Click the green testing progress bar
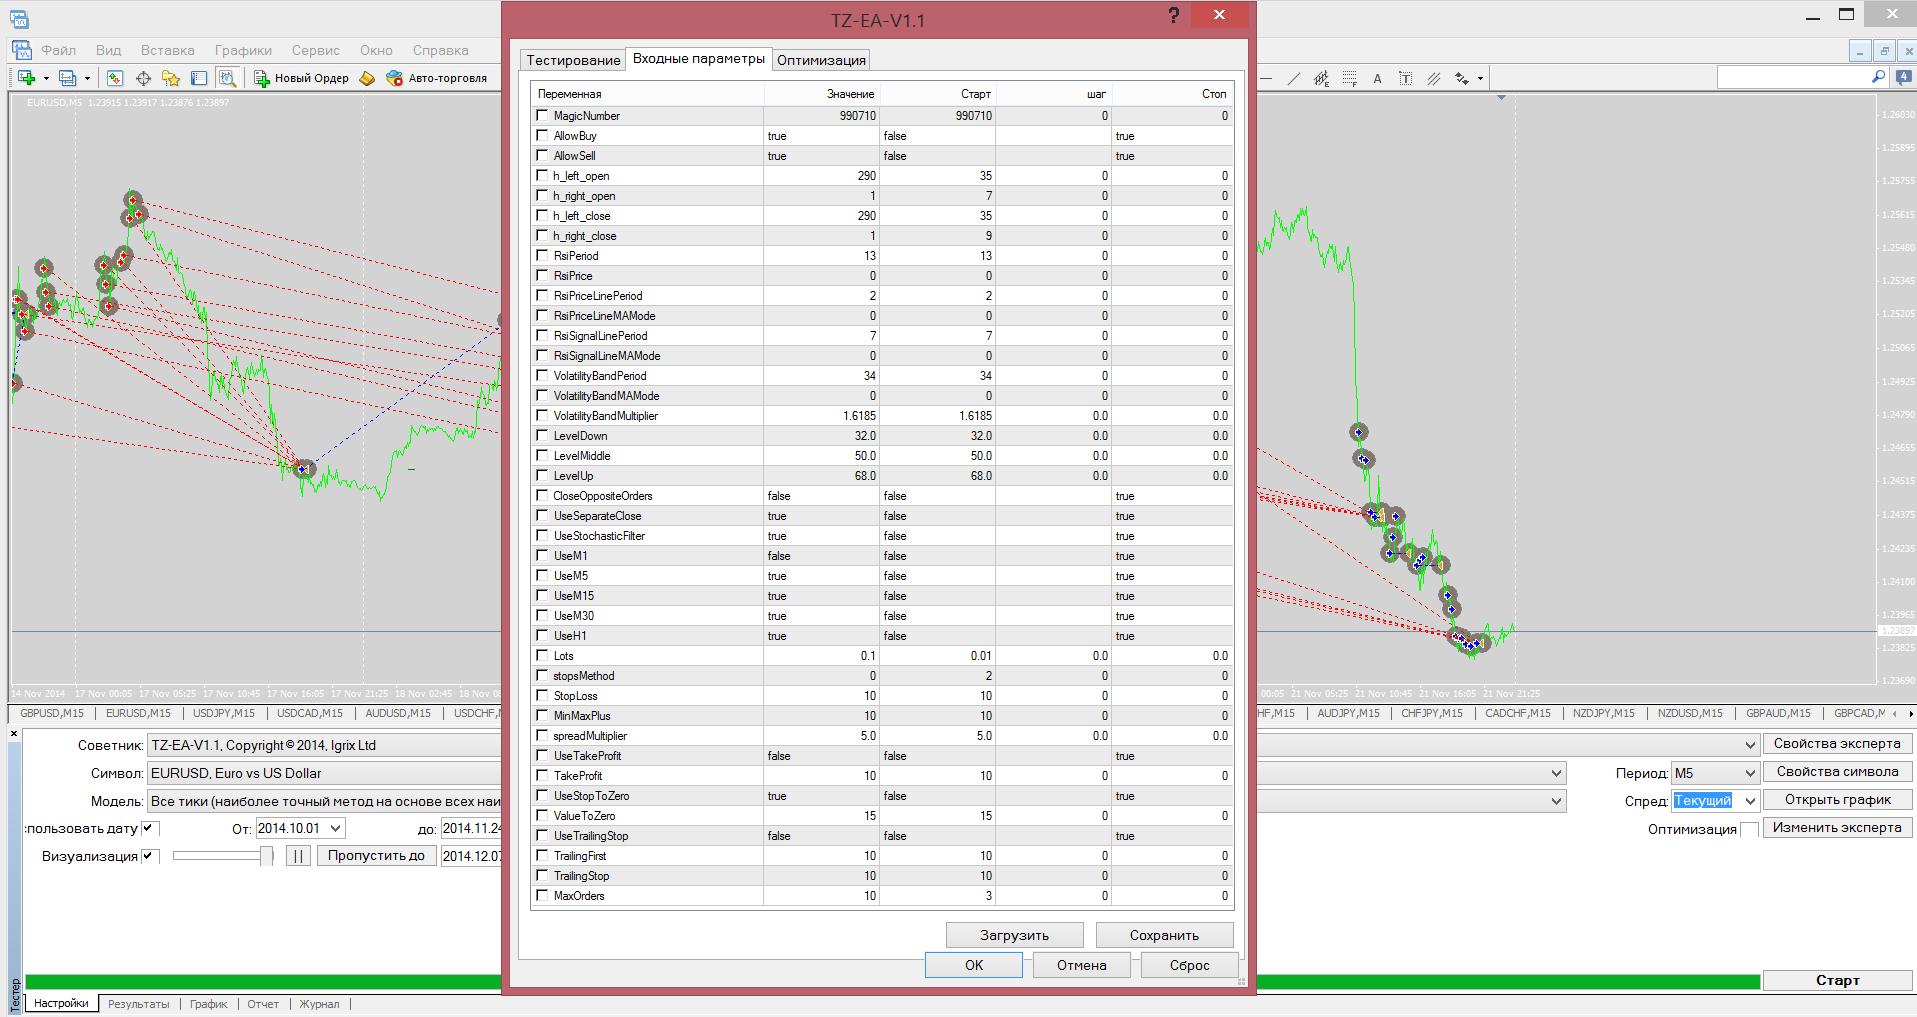This screenshot has width=1917, height=1017. click(891, 982)
